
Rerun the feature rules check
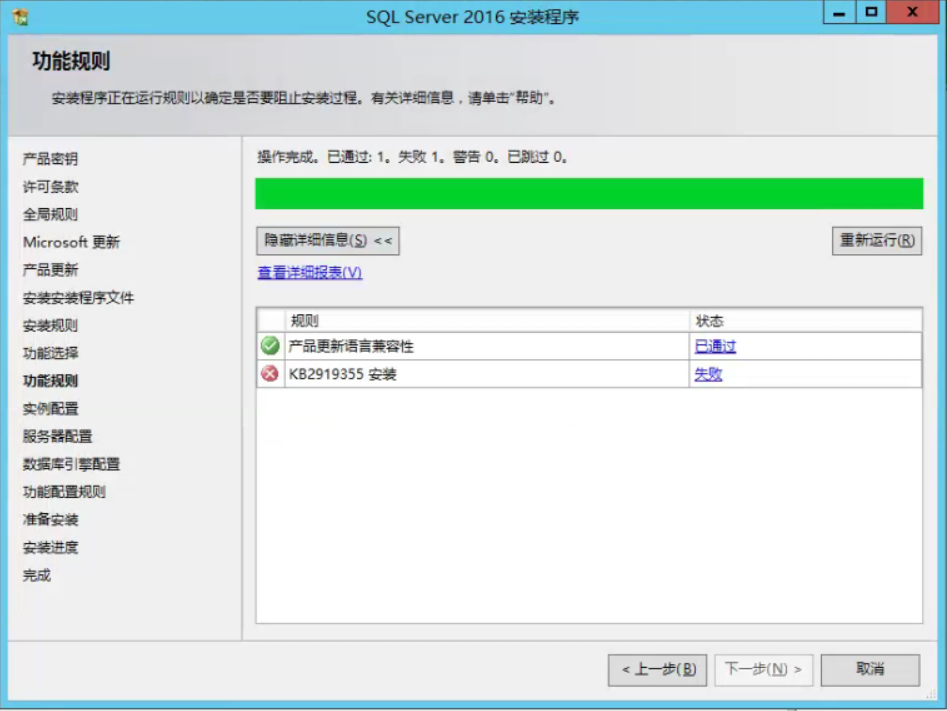point(876,240)
